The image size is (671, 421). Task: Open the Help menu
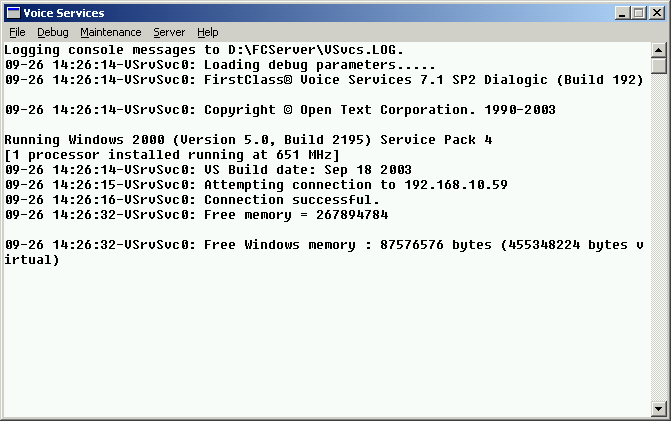click(208, 32)
